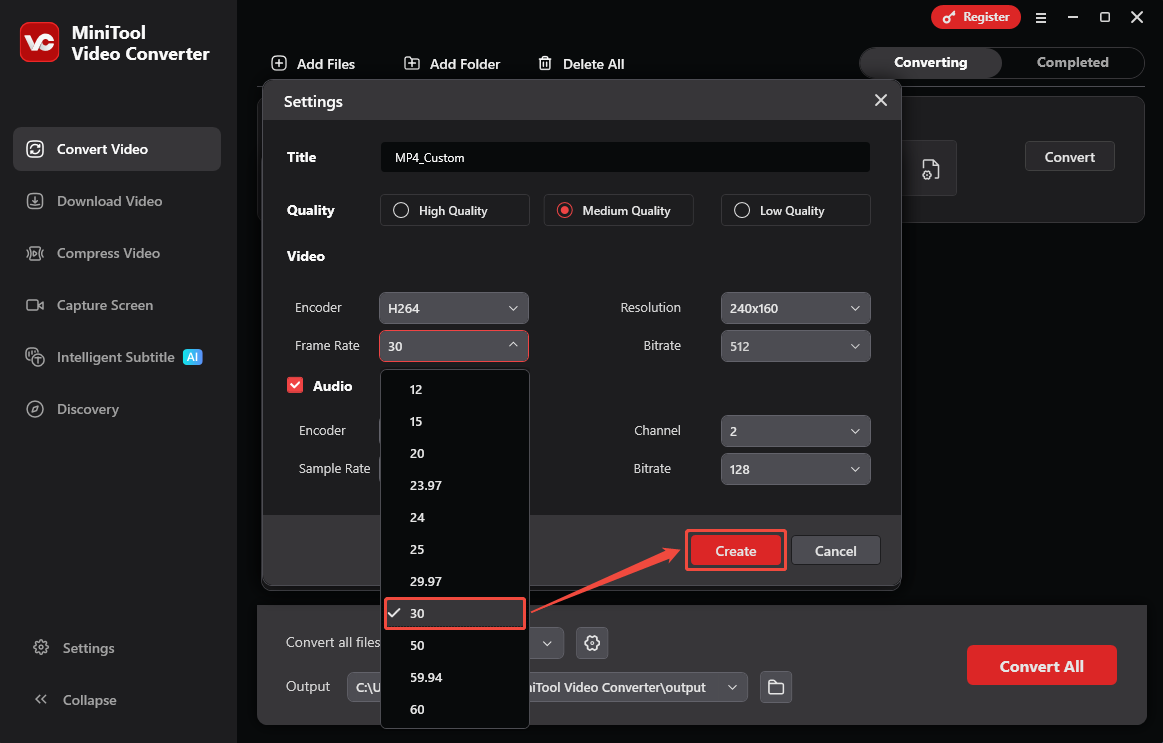Open the video Encoder H264 dropdown
The height and width of the screenshot is (743, 1163).
click(453, 307)
